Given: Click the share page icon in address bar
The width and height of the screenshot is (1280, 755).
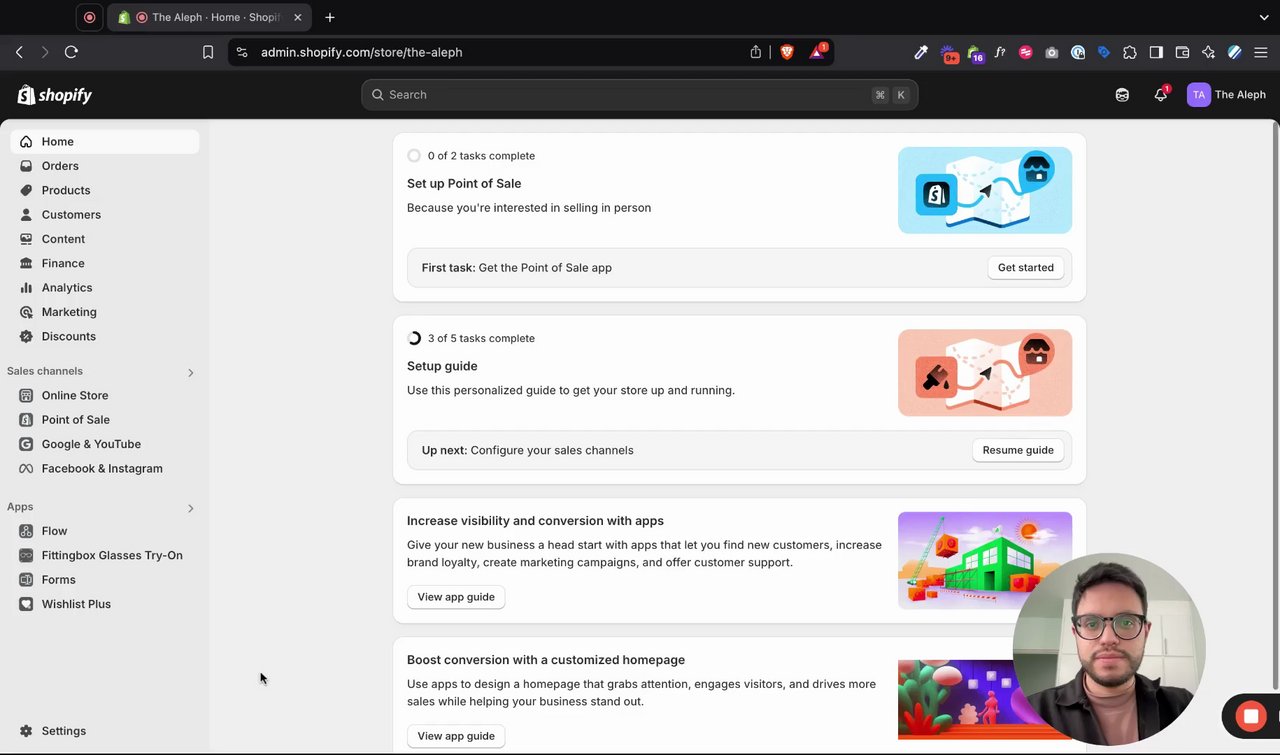Looking at the screenshot, I should click(x=756, y=52).
